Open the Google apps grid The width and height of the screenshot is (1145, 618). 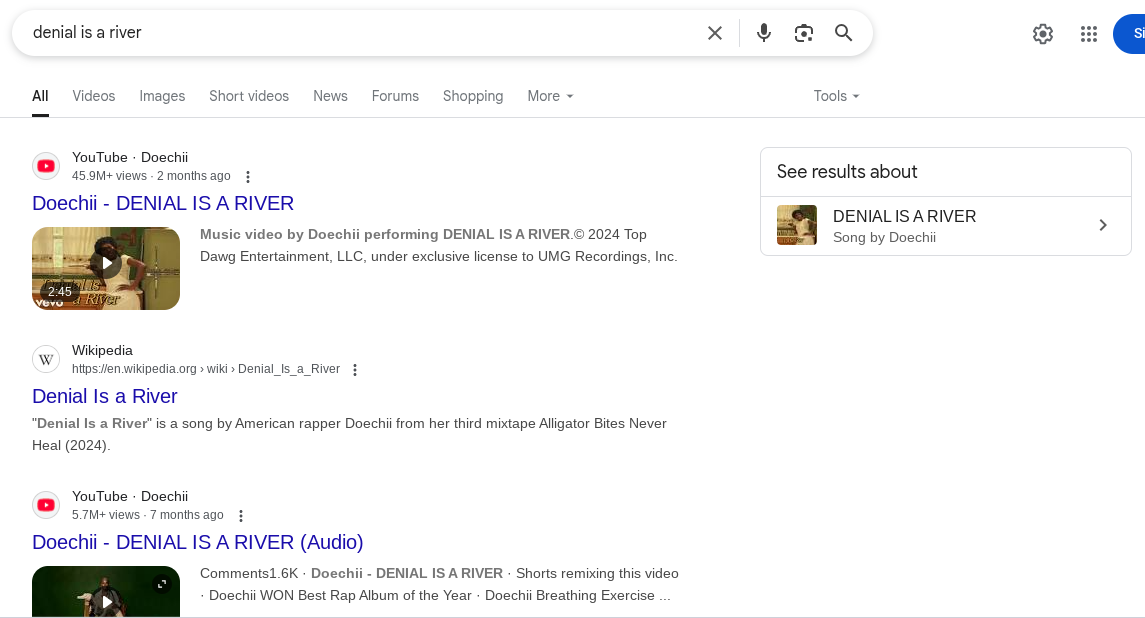(x=1089, y=34)
